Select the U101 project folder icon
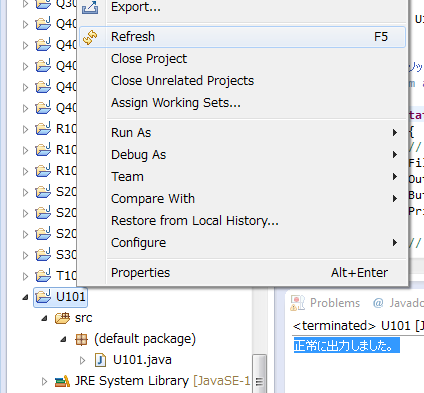Image resolution: width=424 pixels, height=393 pixels. point(43,296)
